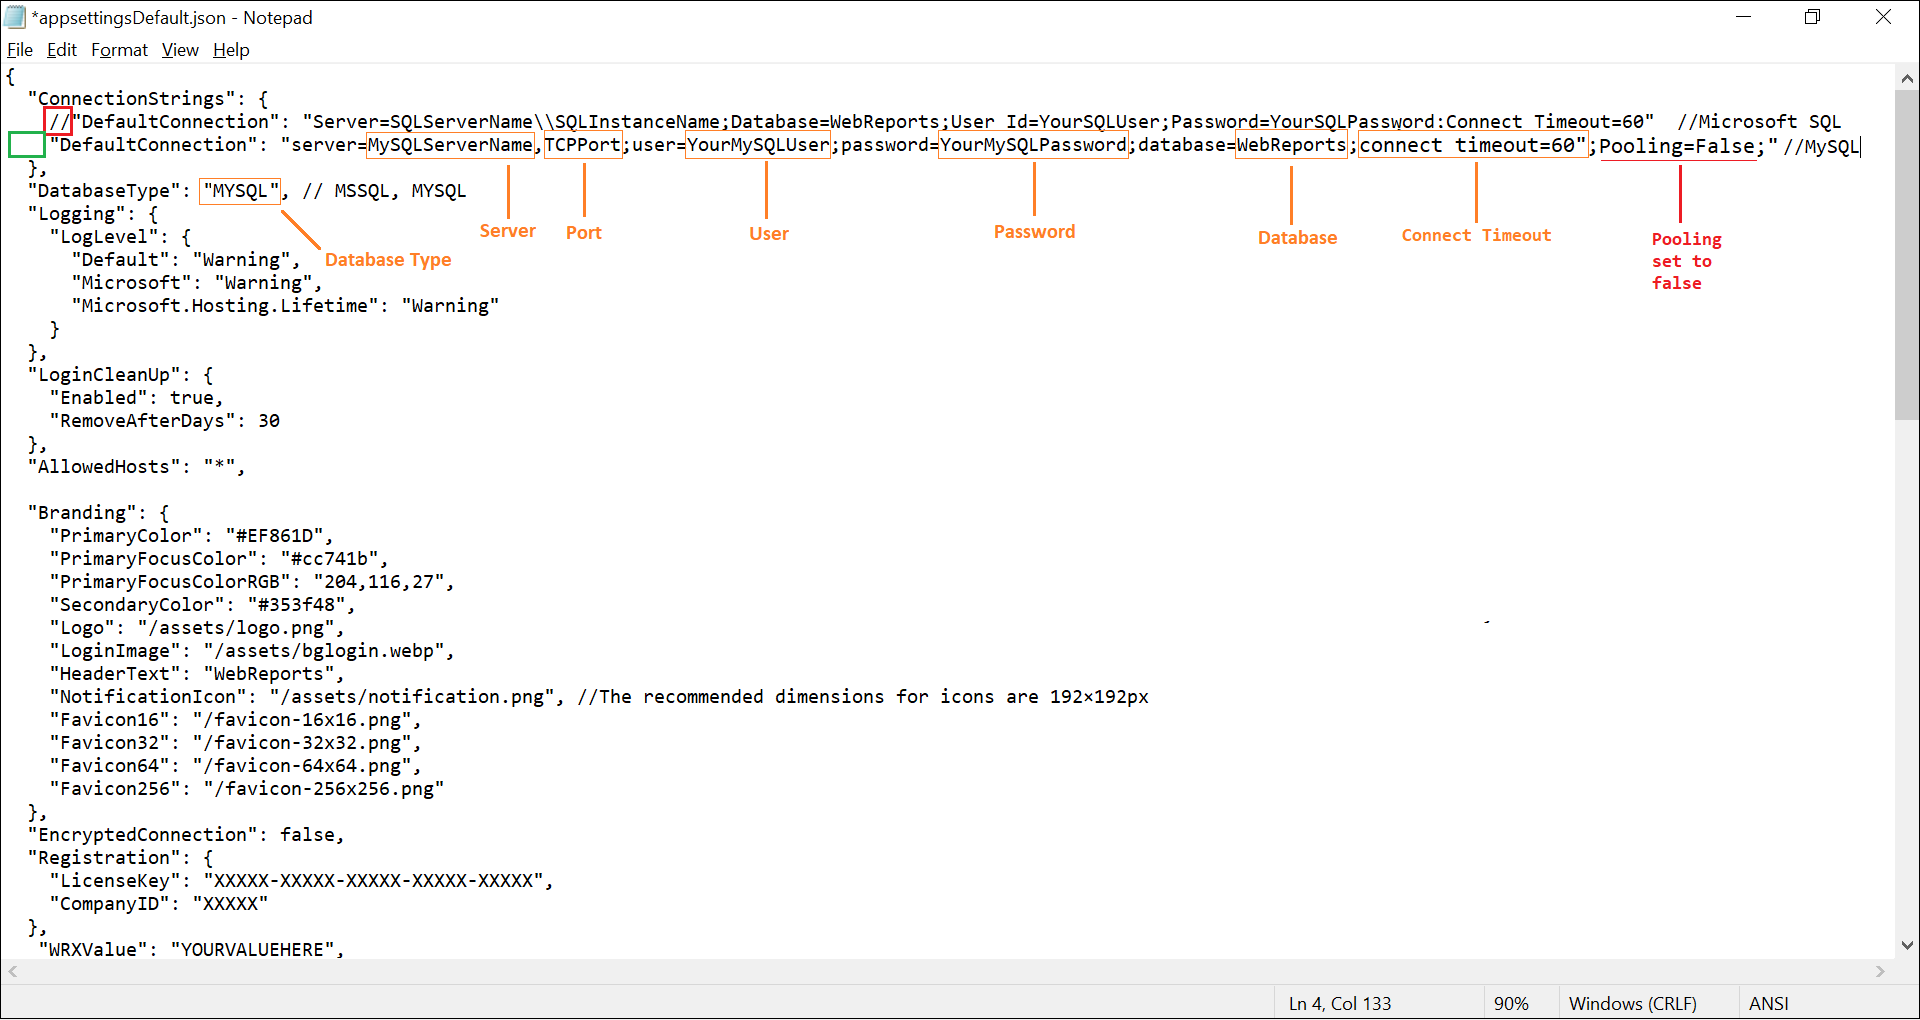Click the LicenseKey XXXXX-XXXXX value
This screenshot has width=1920, height=1020.
coord(373,881)
